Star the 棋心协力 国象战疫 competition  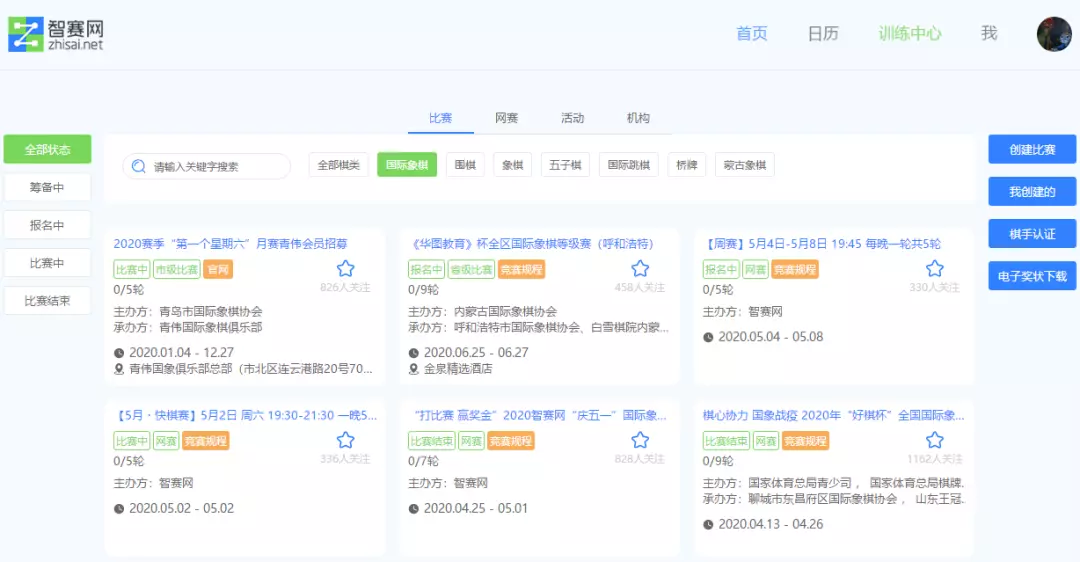[x=934, y=440]
